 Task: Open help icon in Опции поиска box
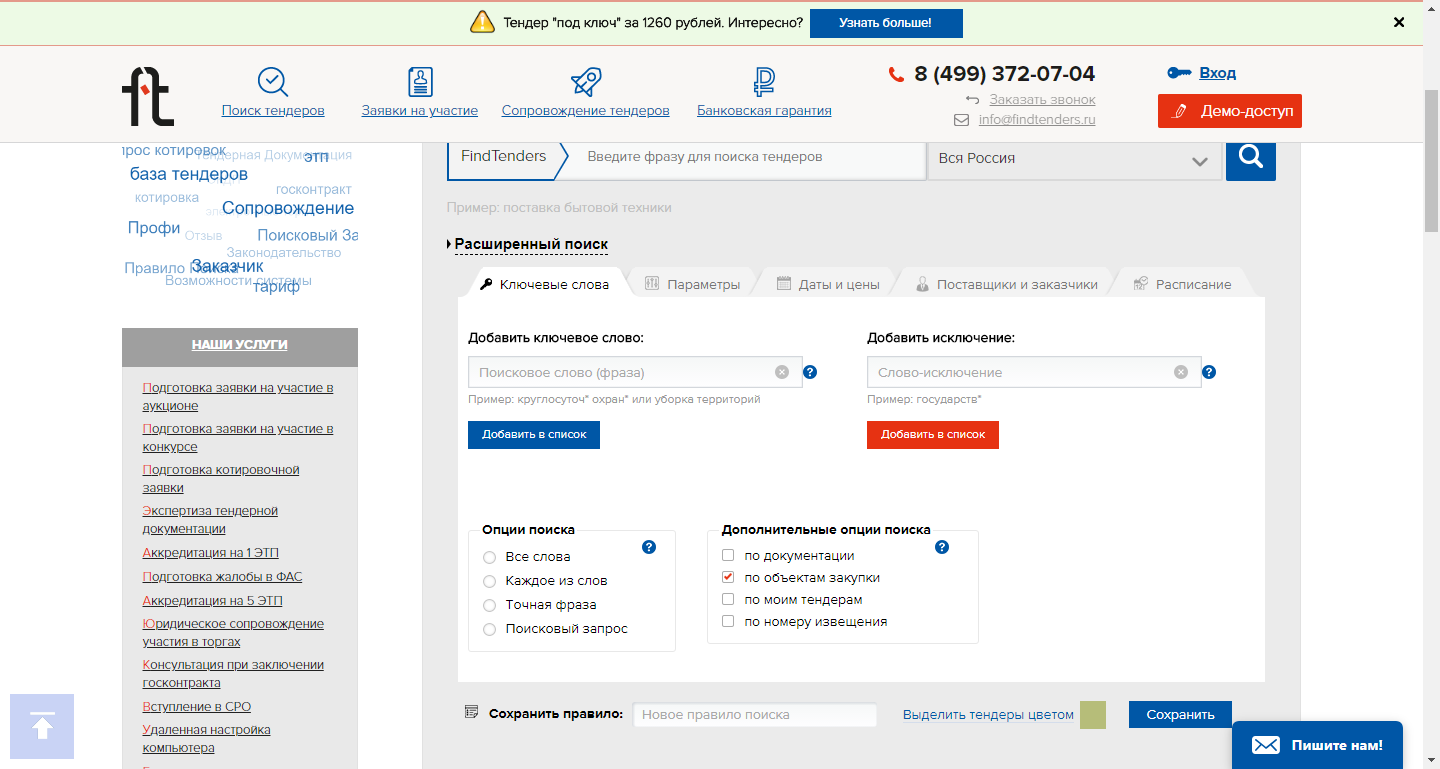pyautogui.click(x=649, y=547)
